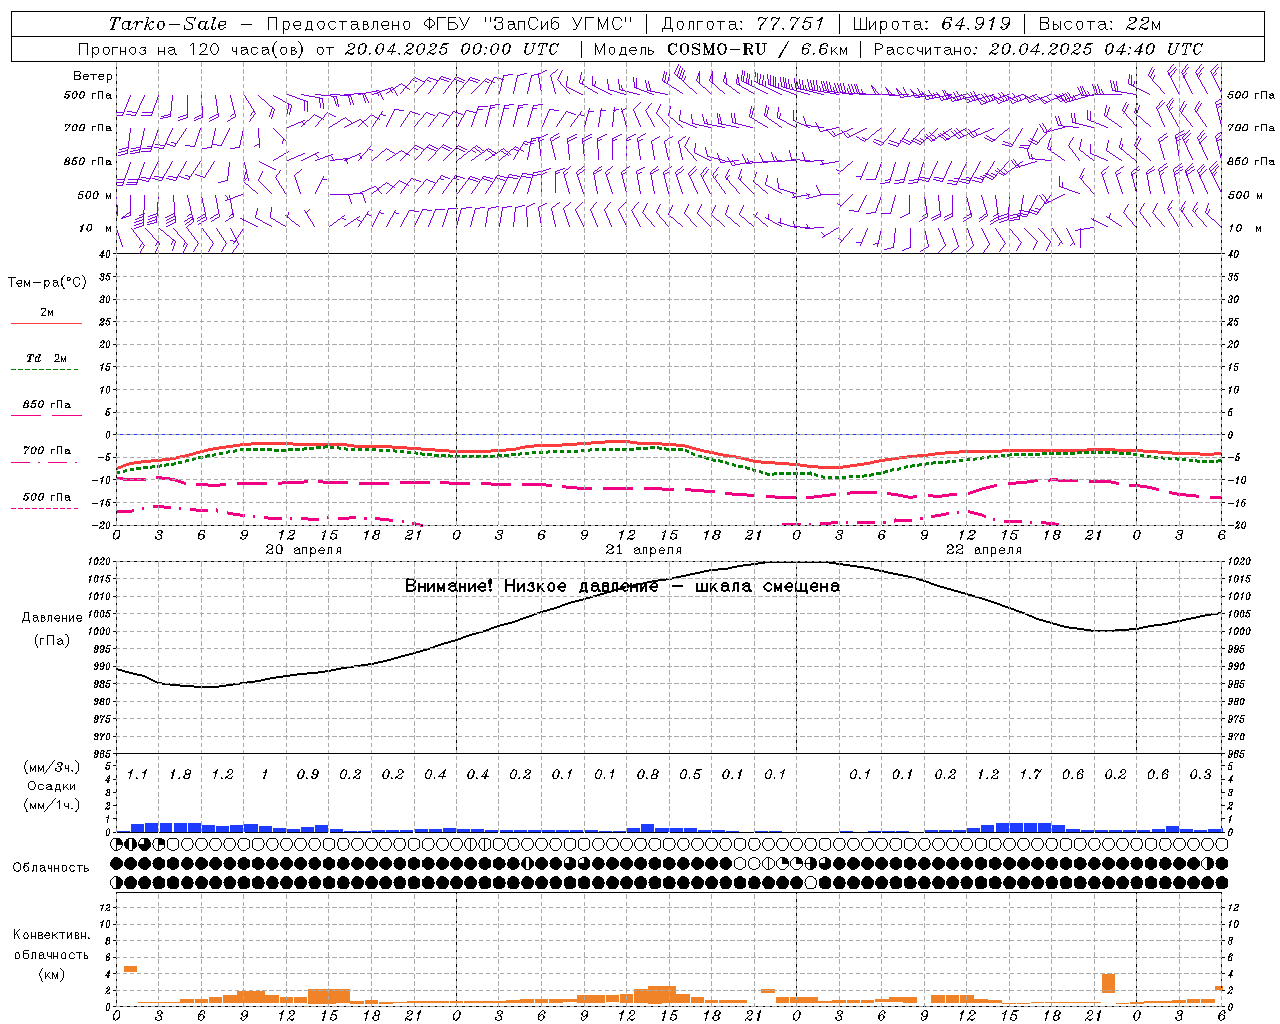This screenshot has width=1280, height=1024.
Task: Click the "Модель COSMO-RU / 6.6км" label
Action: click(720, 49)
